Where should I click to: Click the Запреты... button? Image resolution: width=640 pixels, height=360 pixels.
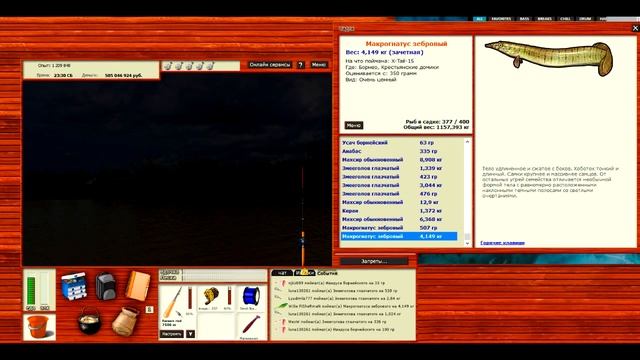374,261
